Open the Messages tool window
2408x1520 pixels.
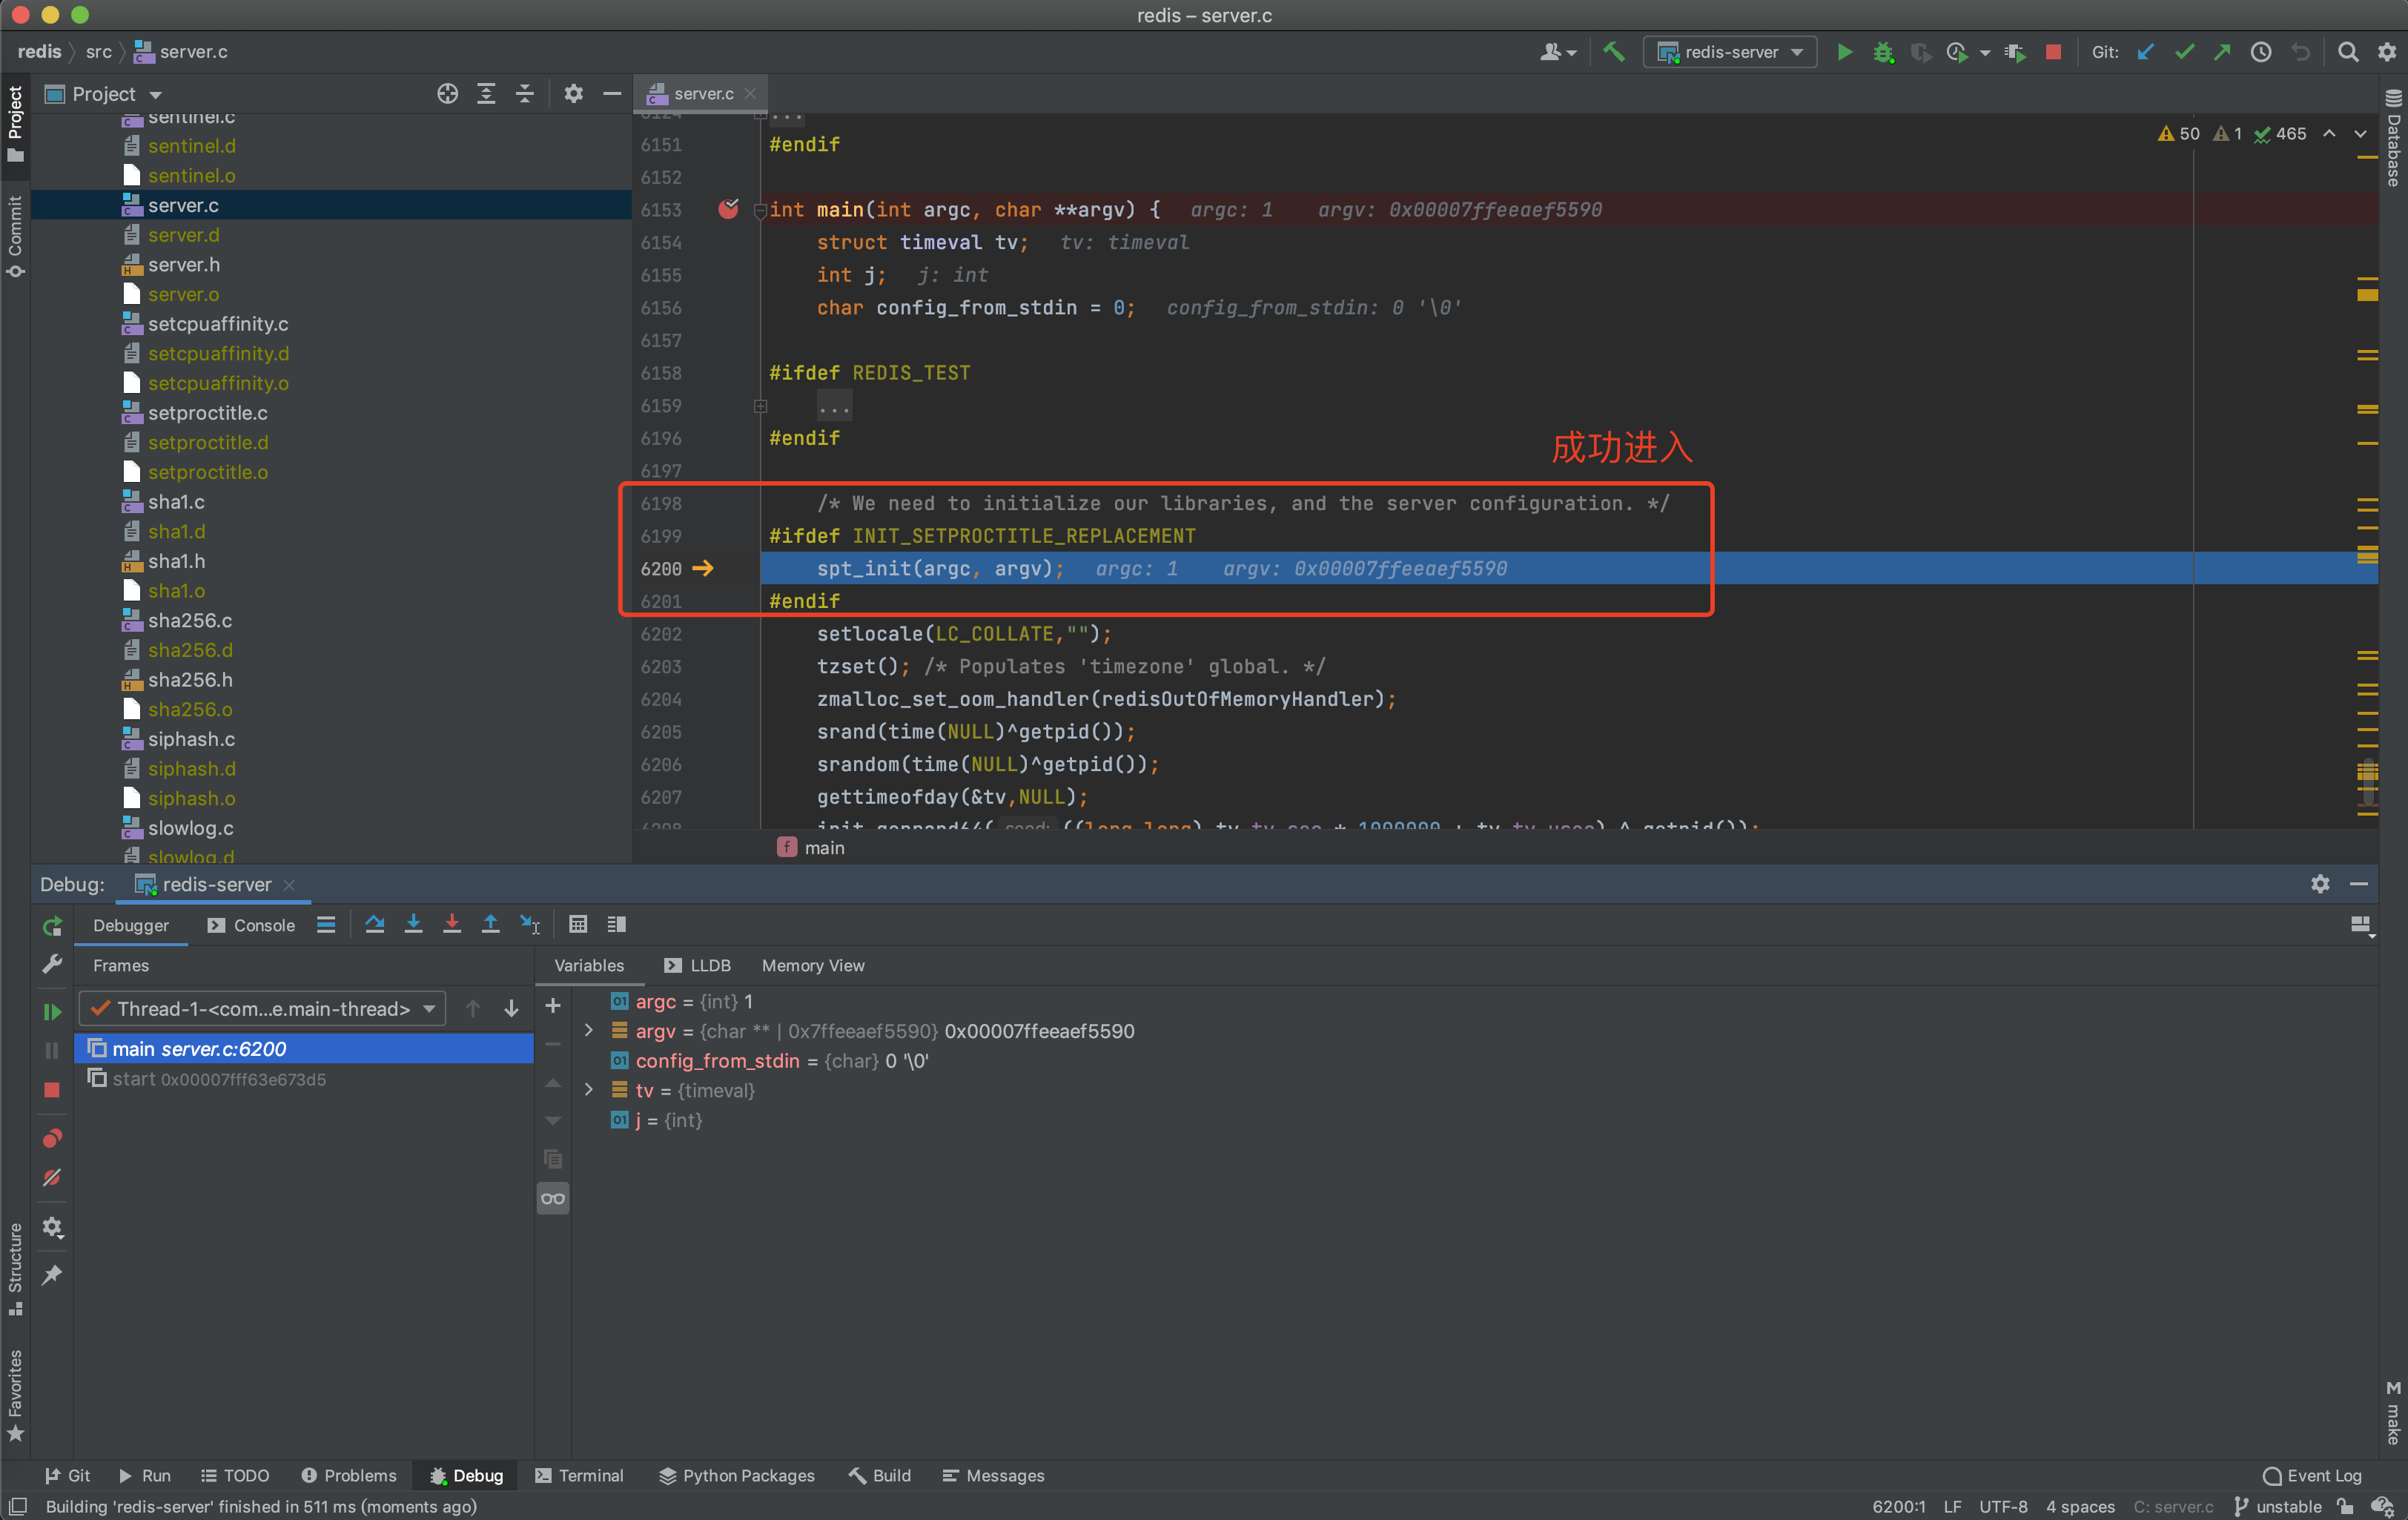click(993, 1475)
